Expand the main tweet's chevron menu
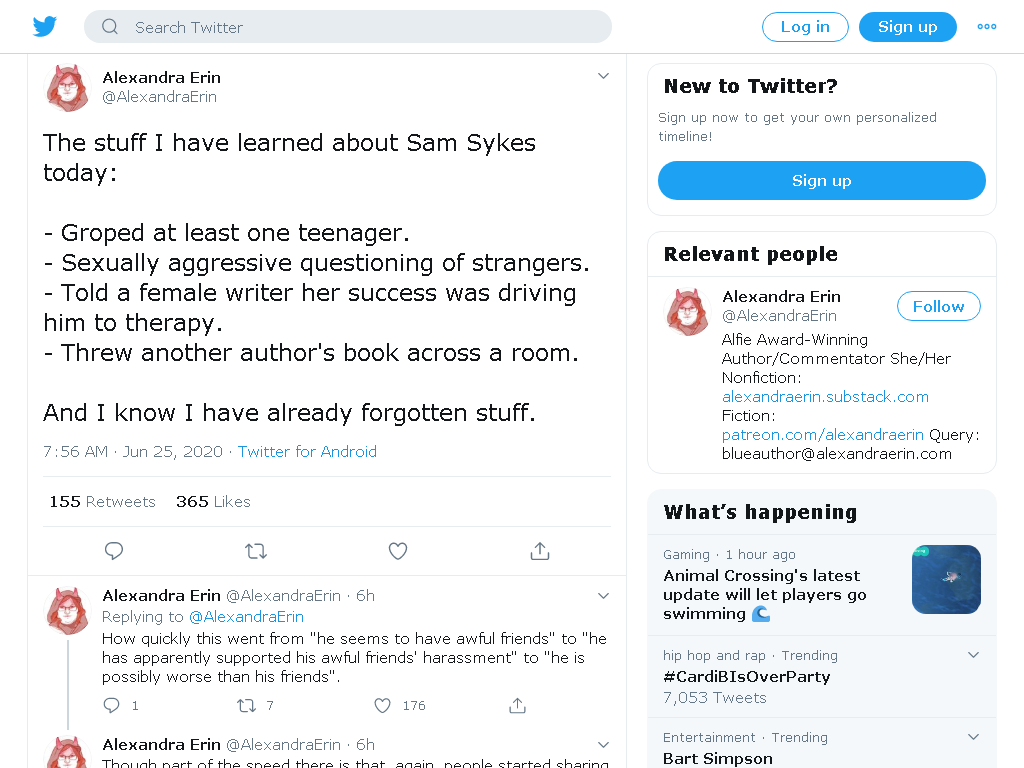 tap(603, 76)
